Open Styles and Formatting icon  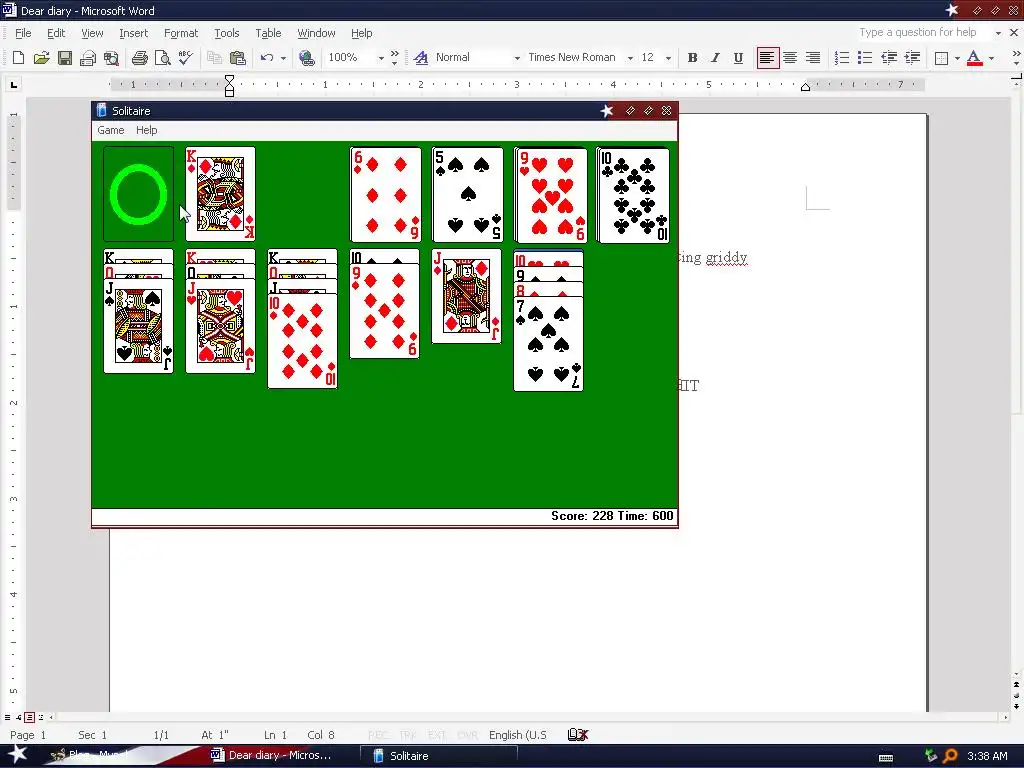pyautogui.click(x=421, y=57)
